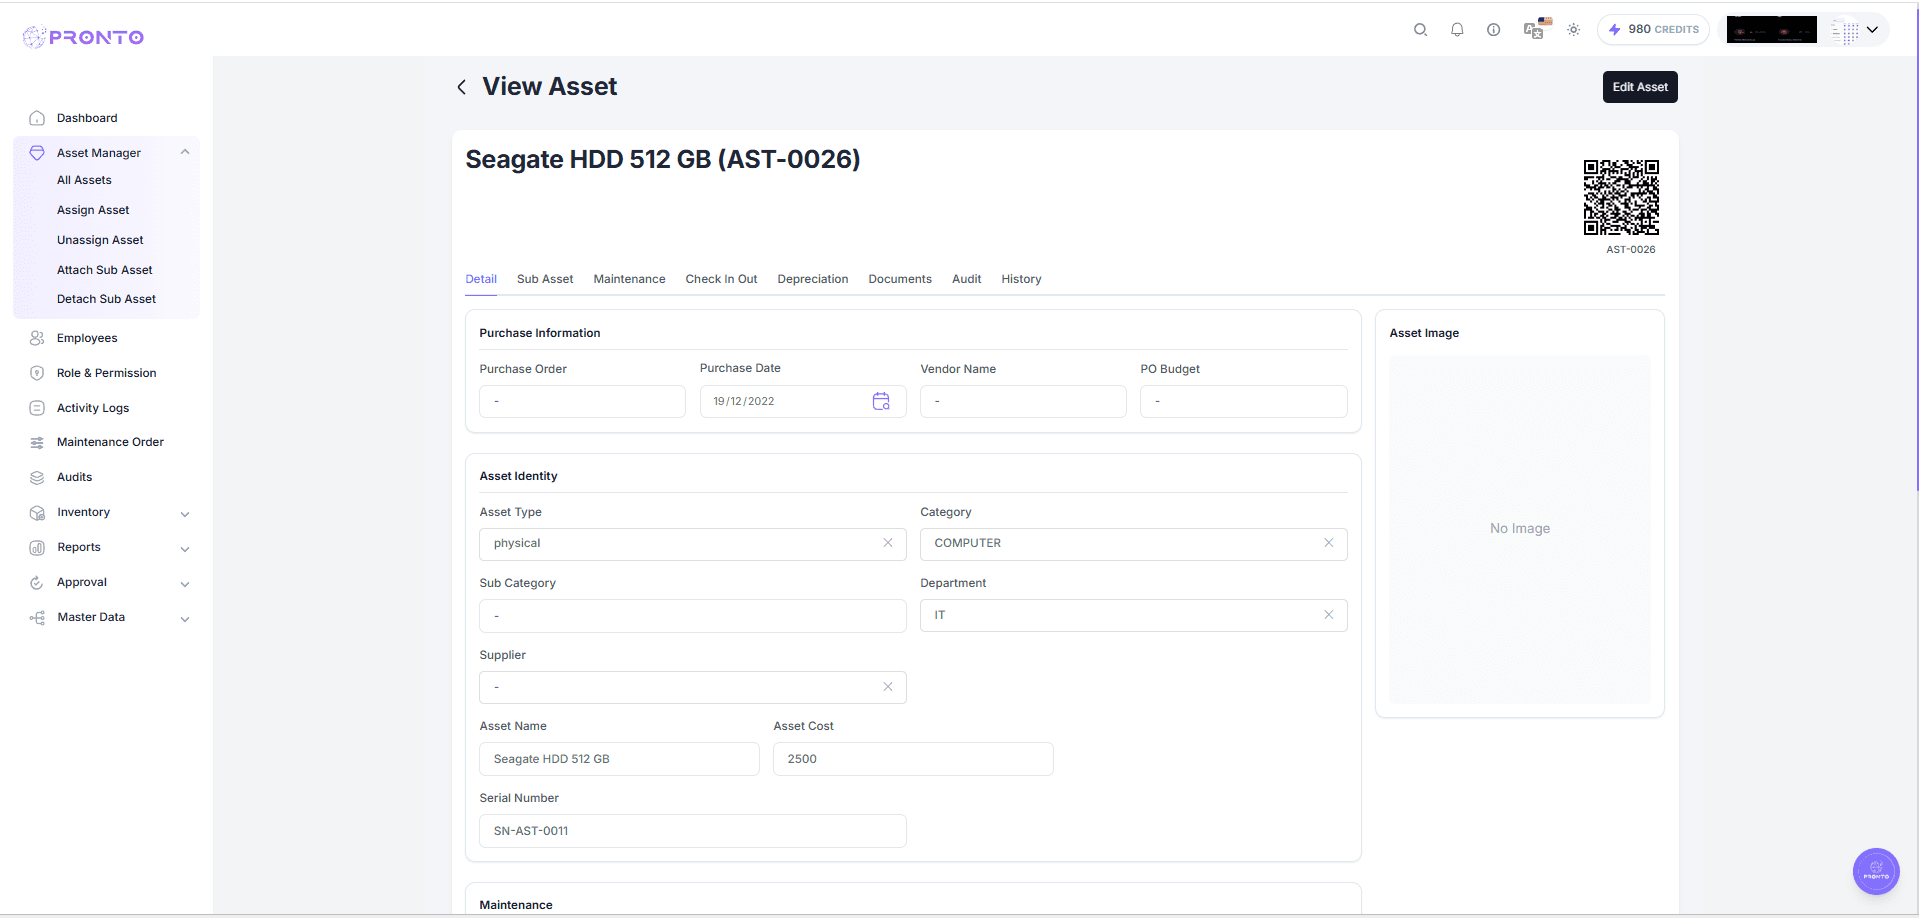
Task: Switch to the Depreciation tab
Action: (x=812, y=279)
